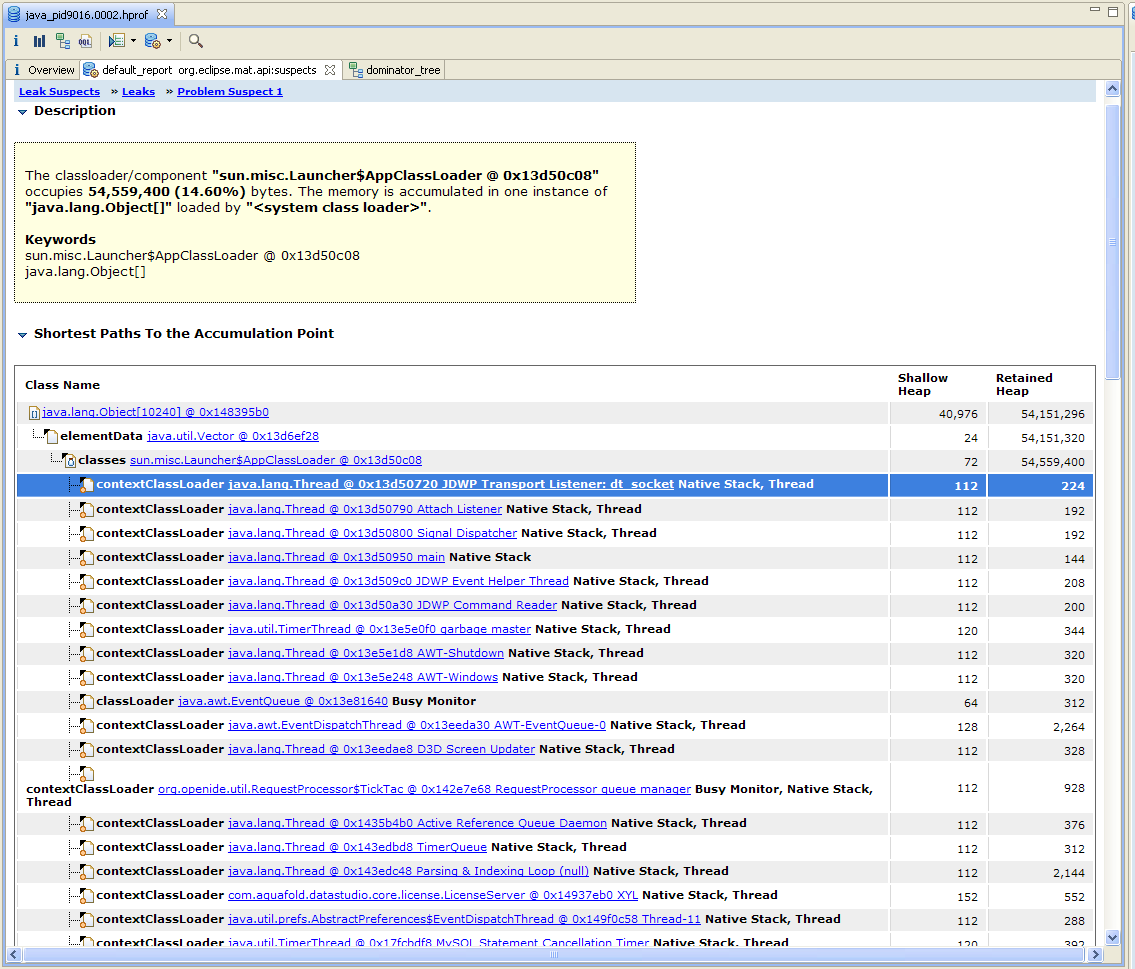Click thread icon in TimerQueue row
The image size is (1135, 969).
pyautogui.click(x=87, y=848)
